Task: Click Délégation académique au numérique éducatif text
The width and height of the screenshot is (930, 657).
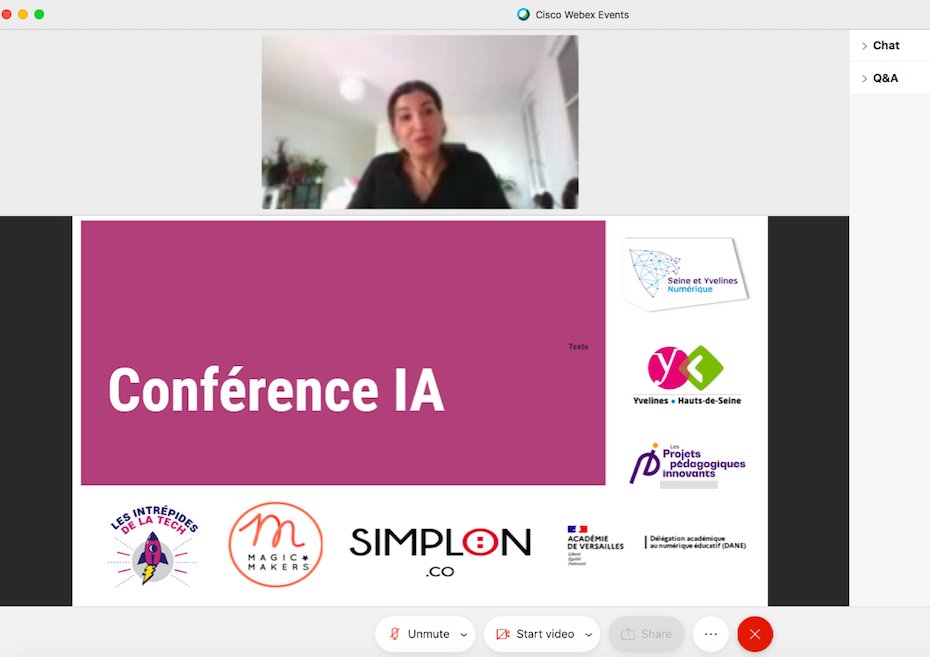Action: pyautogui.click(x=698, y=542)
